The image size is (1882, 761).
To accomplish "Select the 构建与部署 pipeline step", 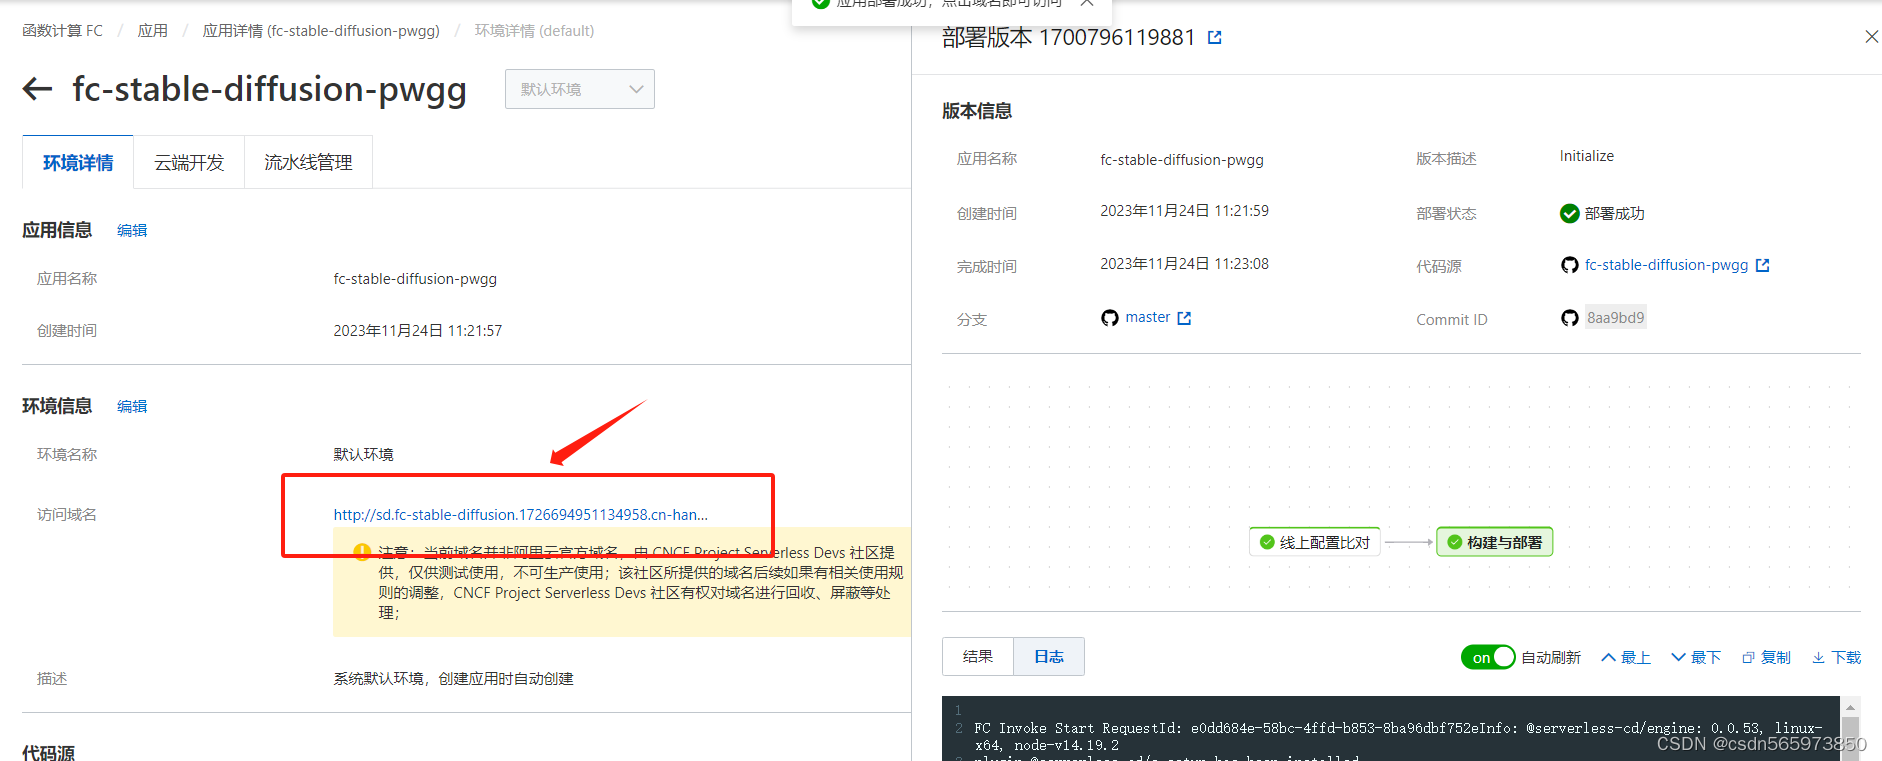I will pyautogui.click(x=1495, y=542).
